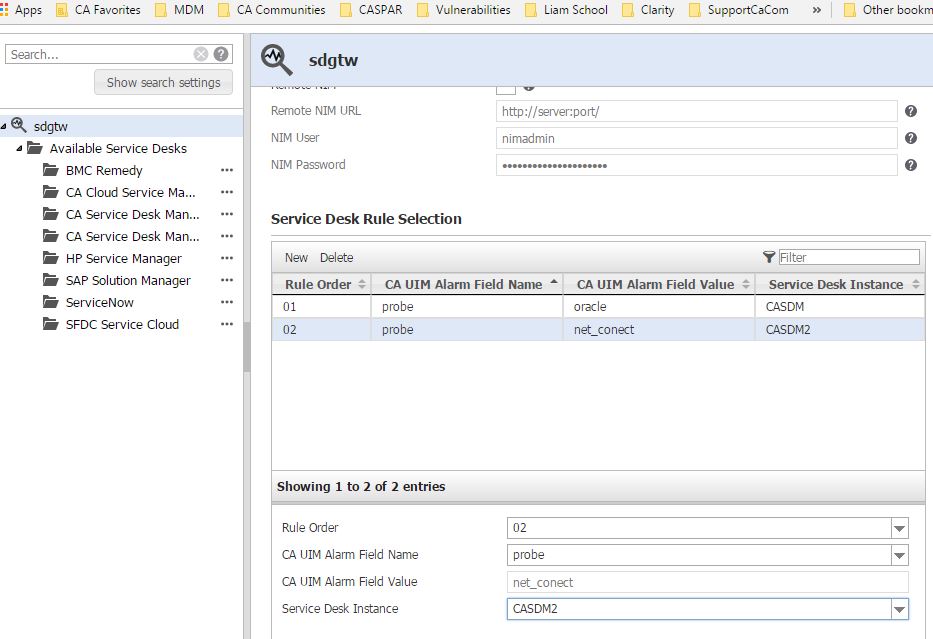
Task: Click the filter funnel icon
Action: (769, 257)
